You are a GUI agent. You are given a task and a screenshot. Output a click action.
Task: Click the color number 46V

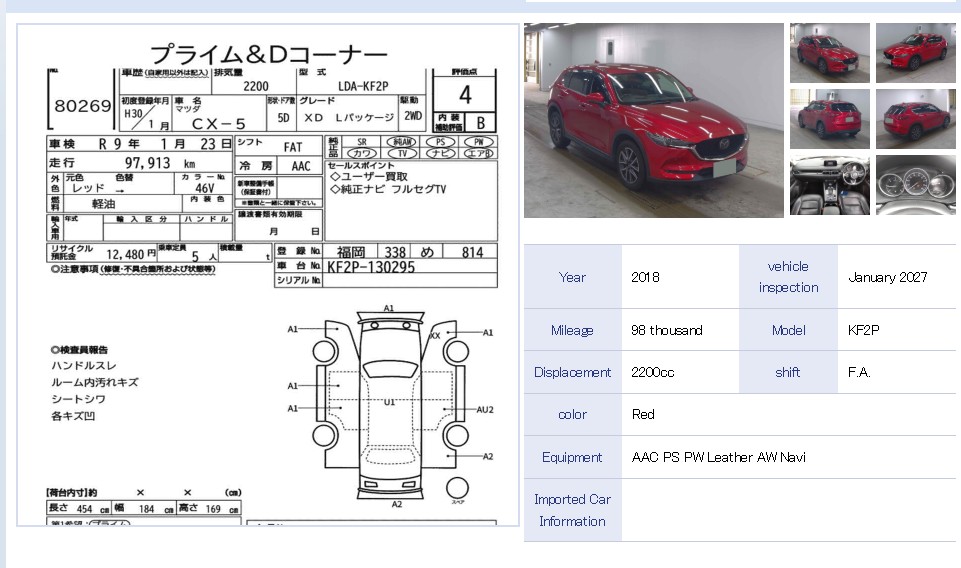(x=205, y=188)
